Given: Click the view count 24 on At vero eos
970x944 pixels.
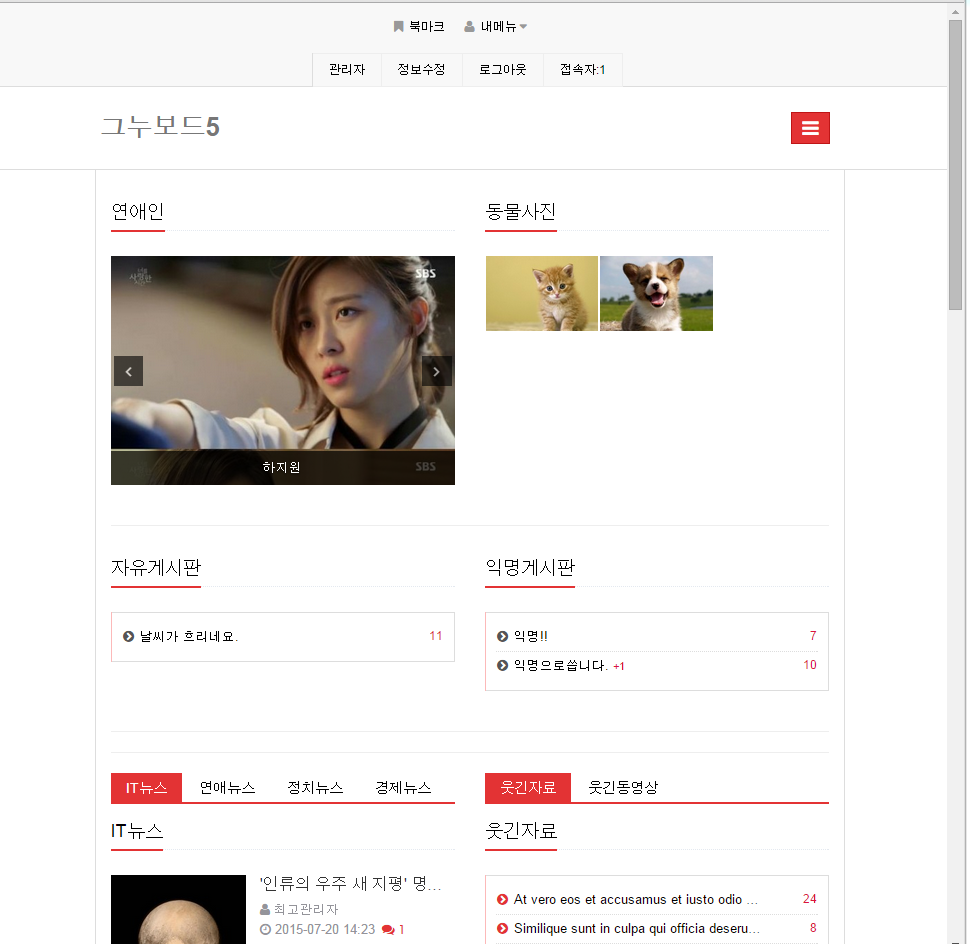Looking at the screenshot, I should point(810,899).
